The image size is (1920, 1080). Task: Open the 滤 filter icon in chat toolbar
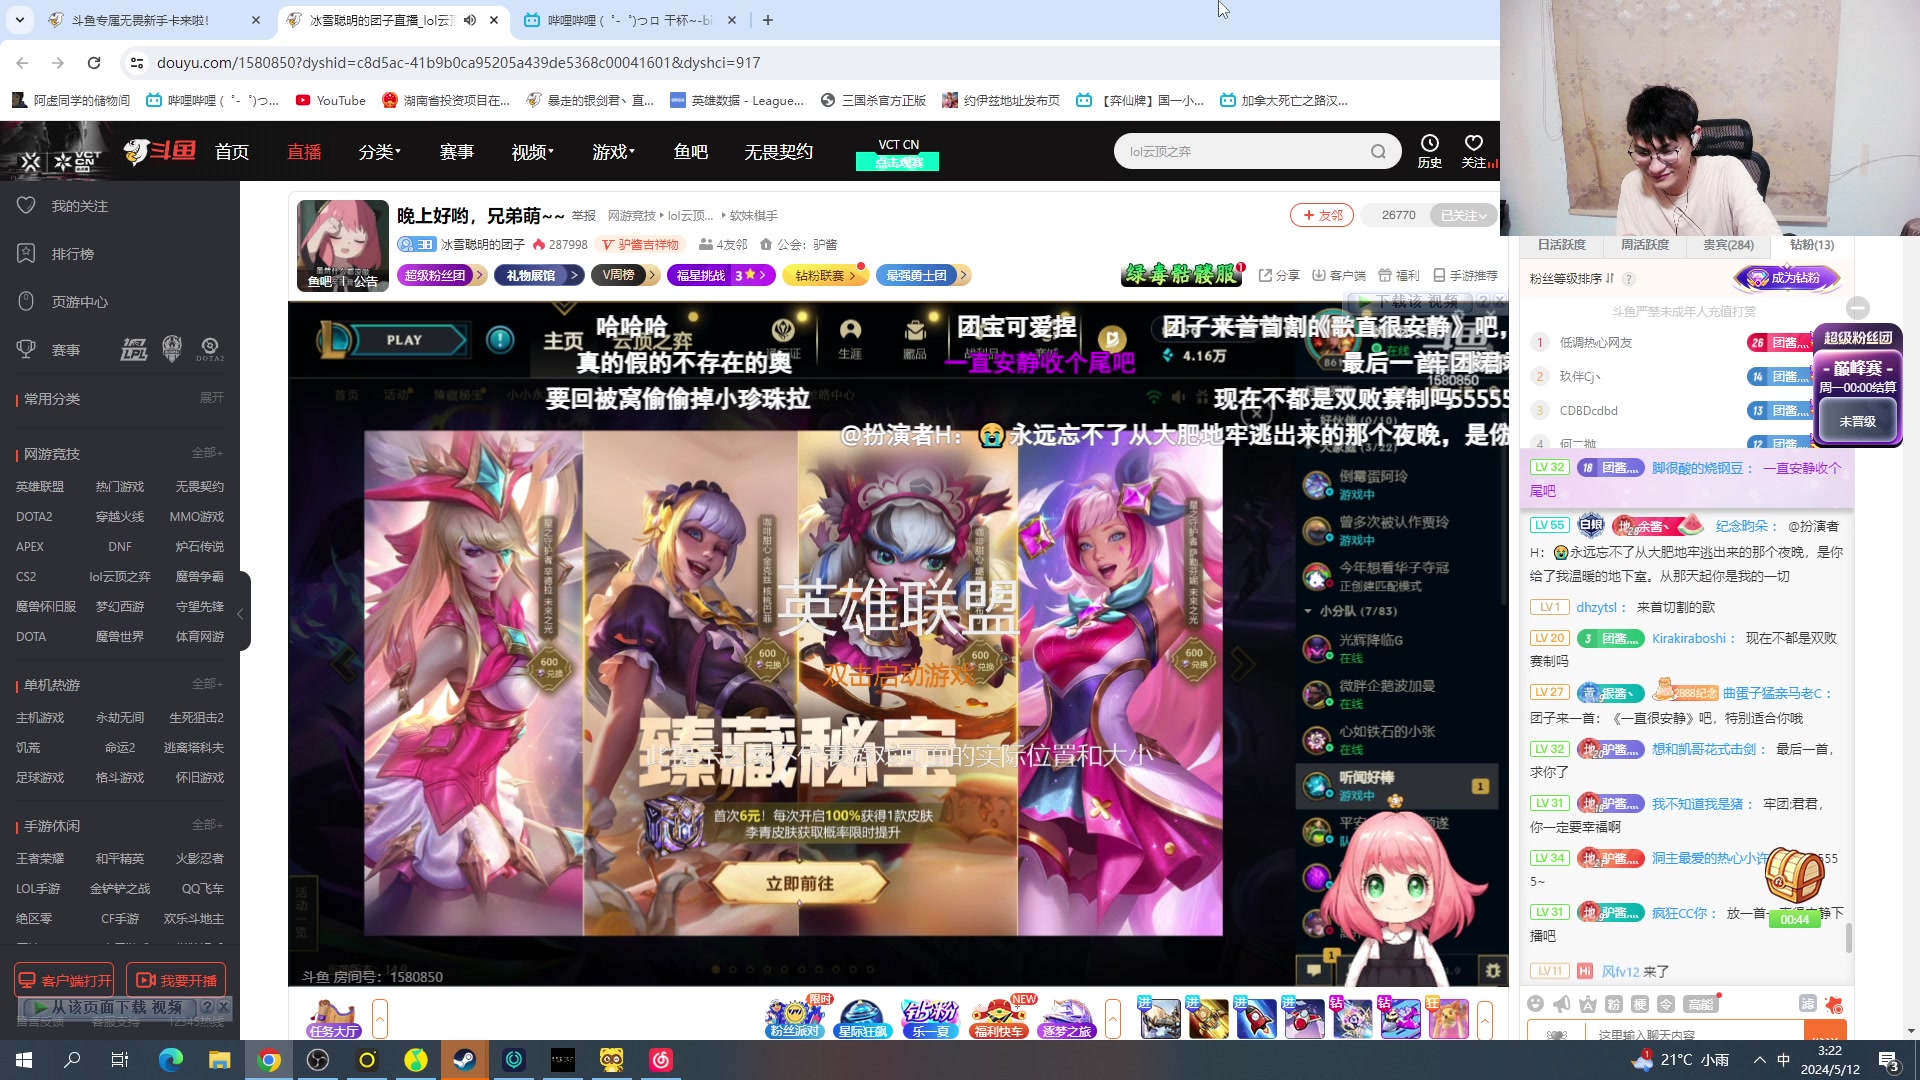pos(1807,1003)
